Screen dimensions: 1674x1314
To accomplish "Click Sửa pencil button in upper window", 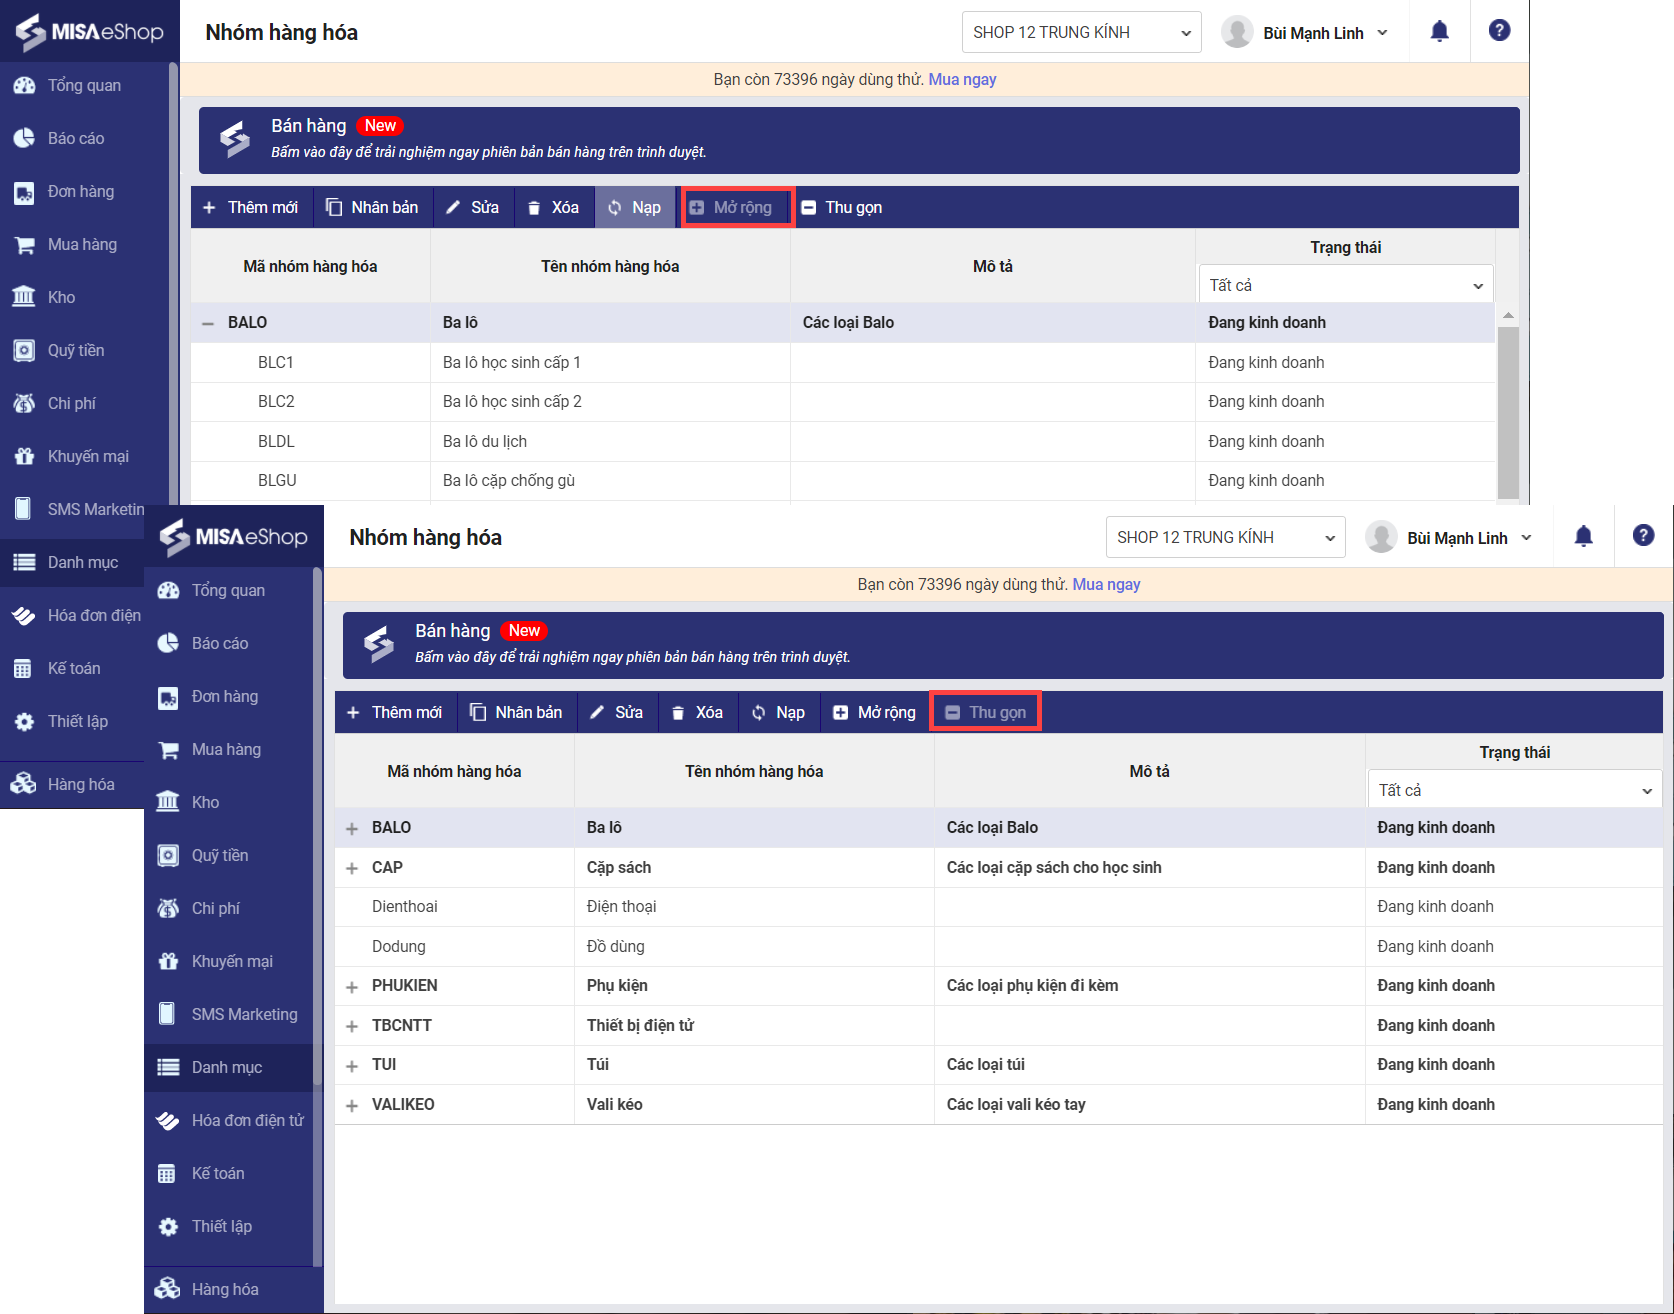I will point(473,207).
